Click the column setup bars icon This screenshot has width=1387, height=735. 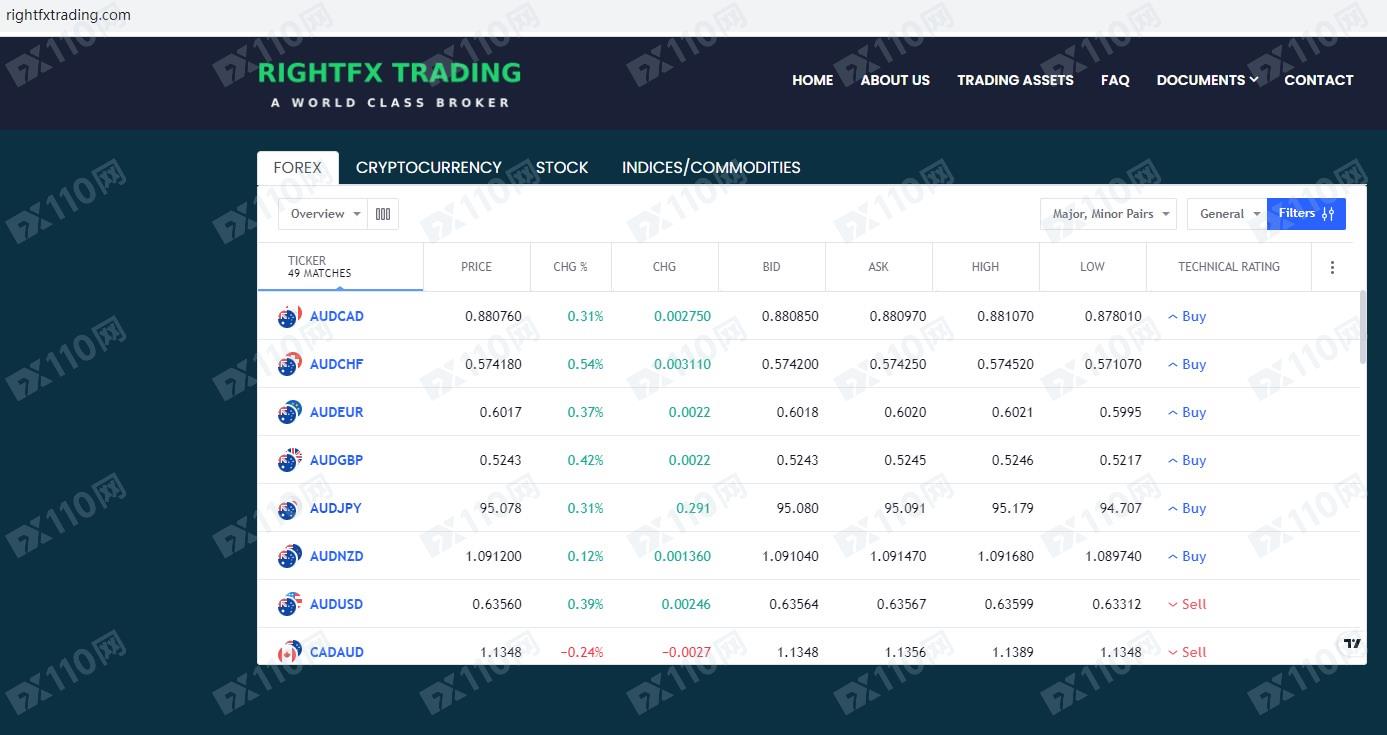tap(383, 214)
